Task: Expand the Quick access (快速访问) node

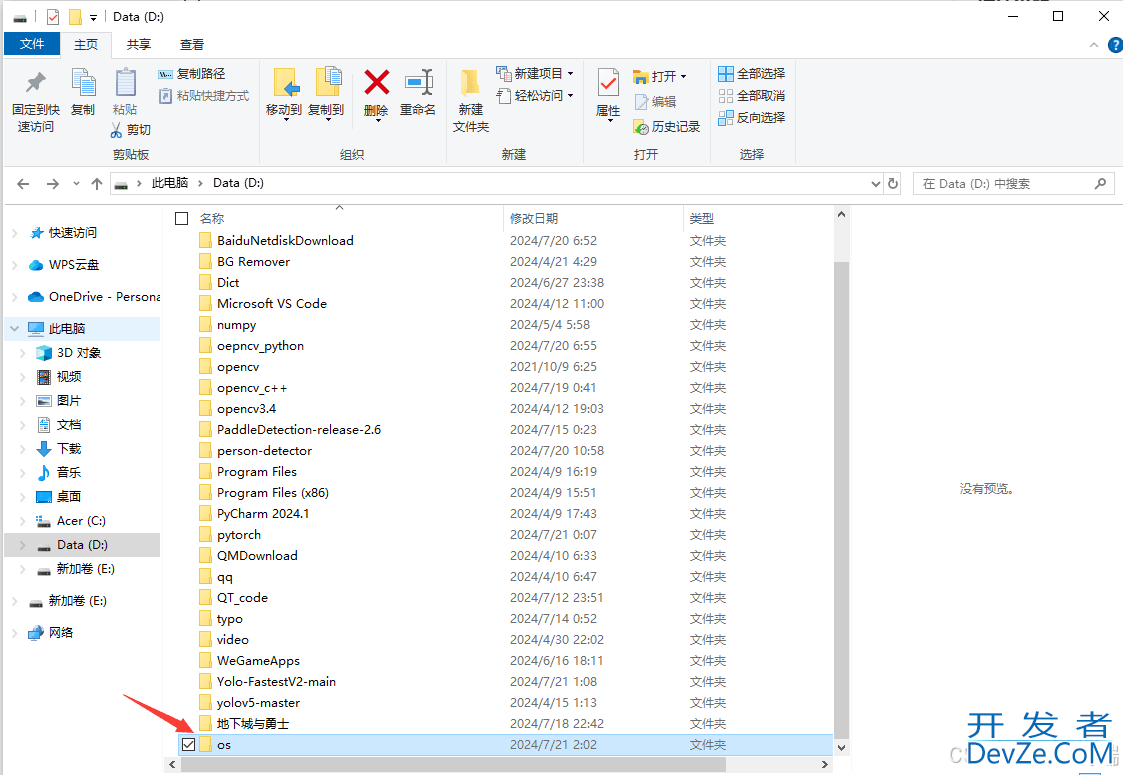Action: pos(14,233)
